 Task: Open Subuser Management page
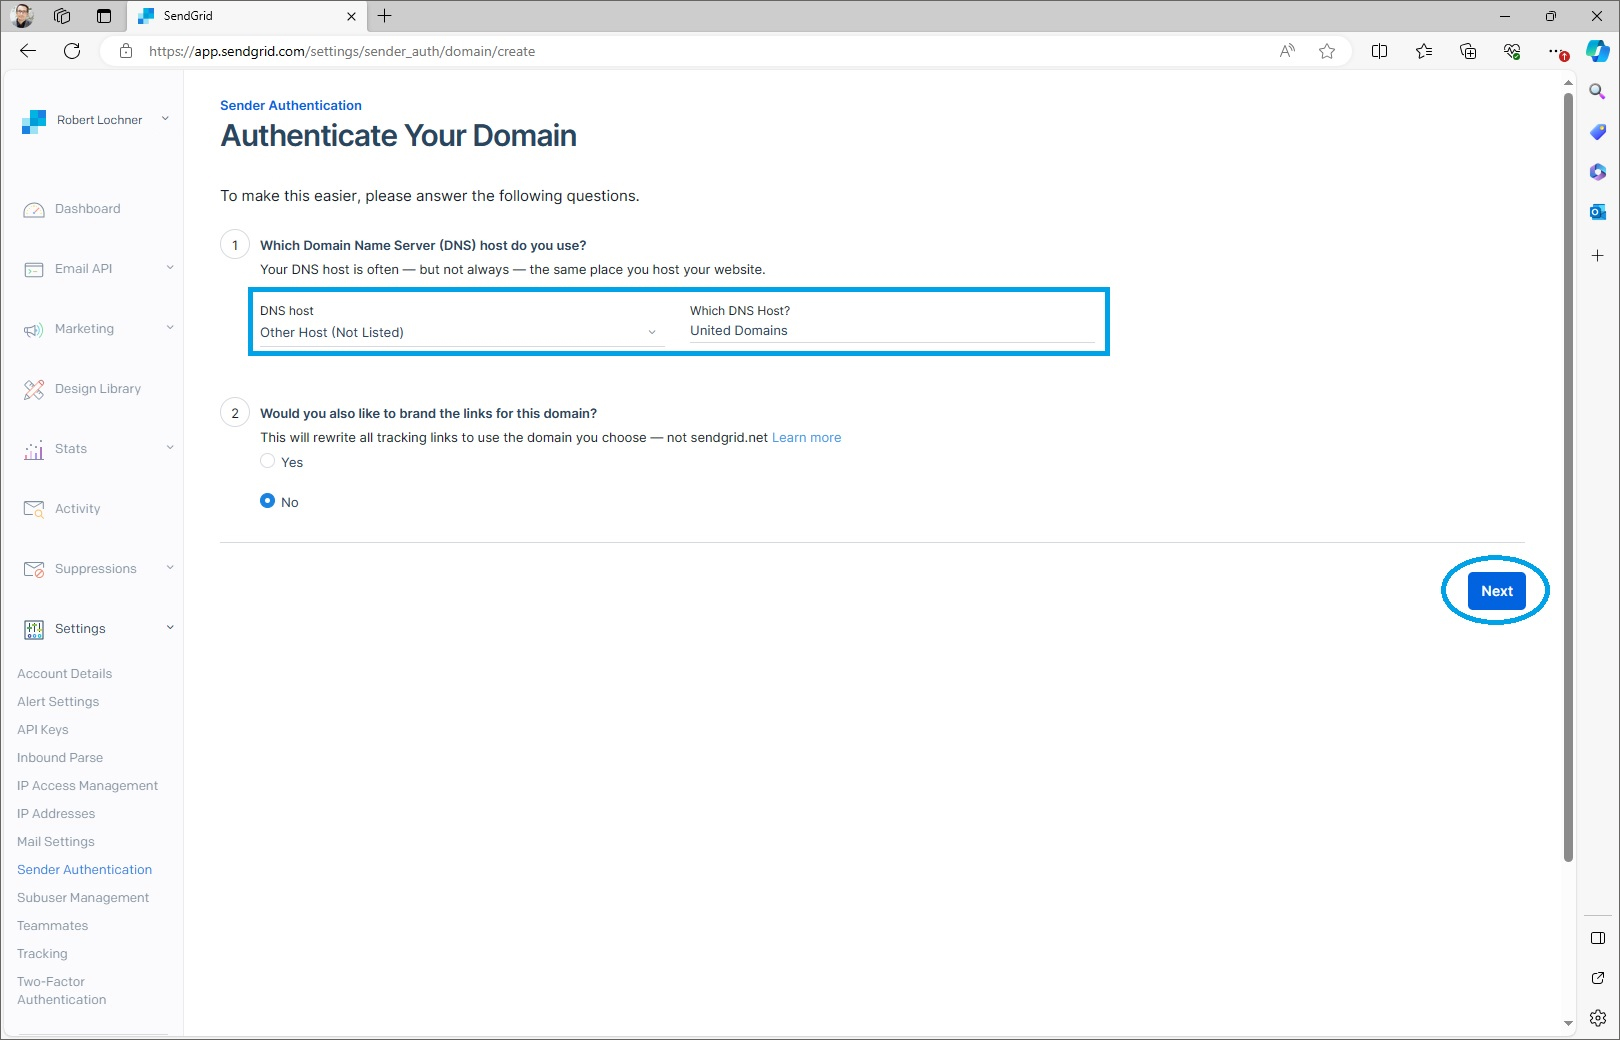tap(83, 898)
